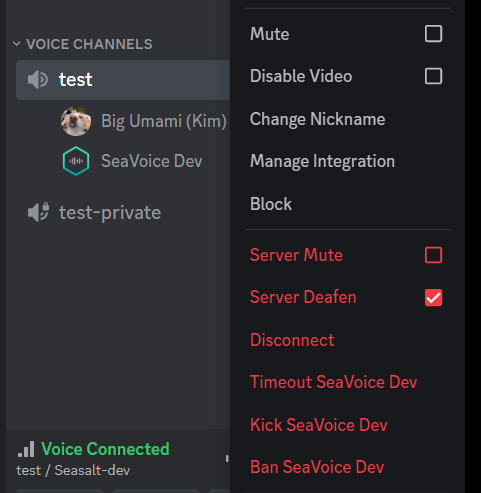Uncheck the Server Deafen checkbox
This screenshot has width=481, height=493.
tap(433, 297)
